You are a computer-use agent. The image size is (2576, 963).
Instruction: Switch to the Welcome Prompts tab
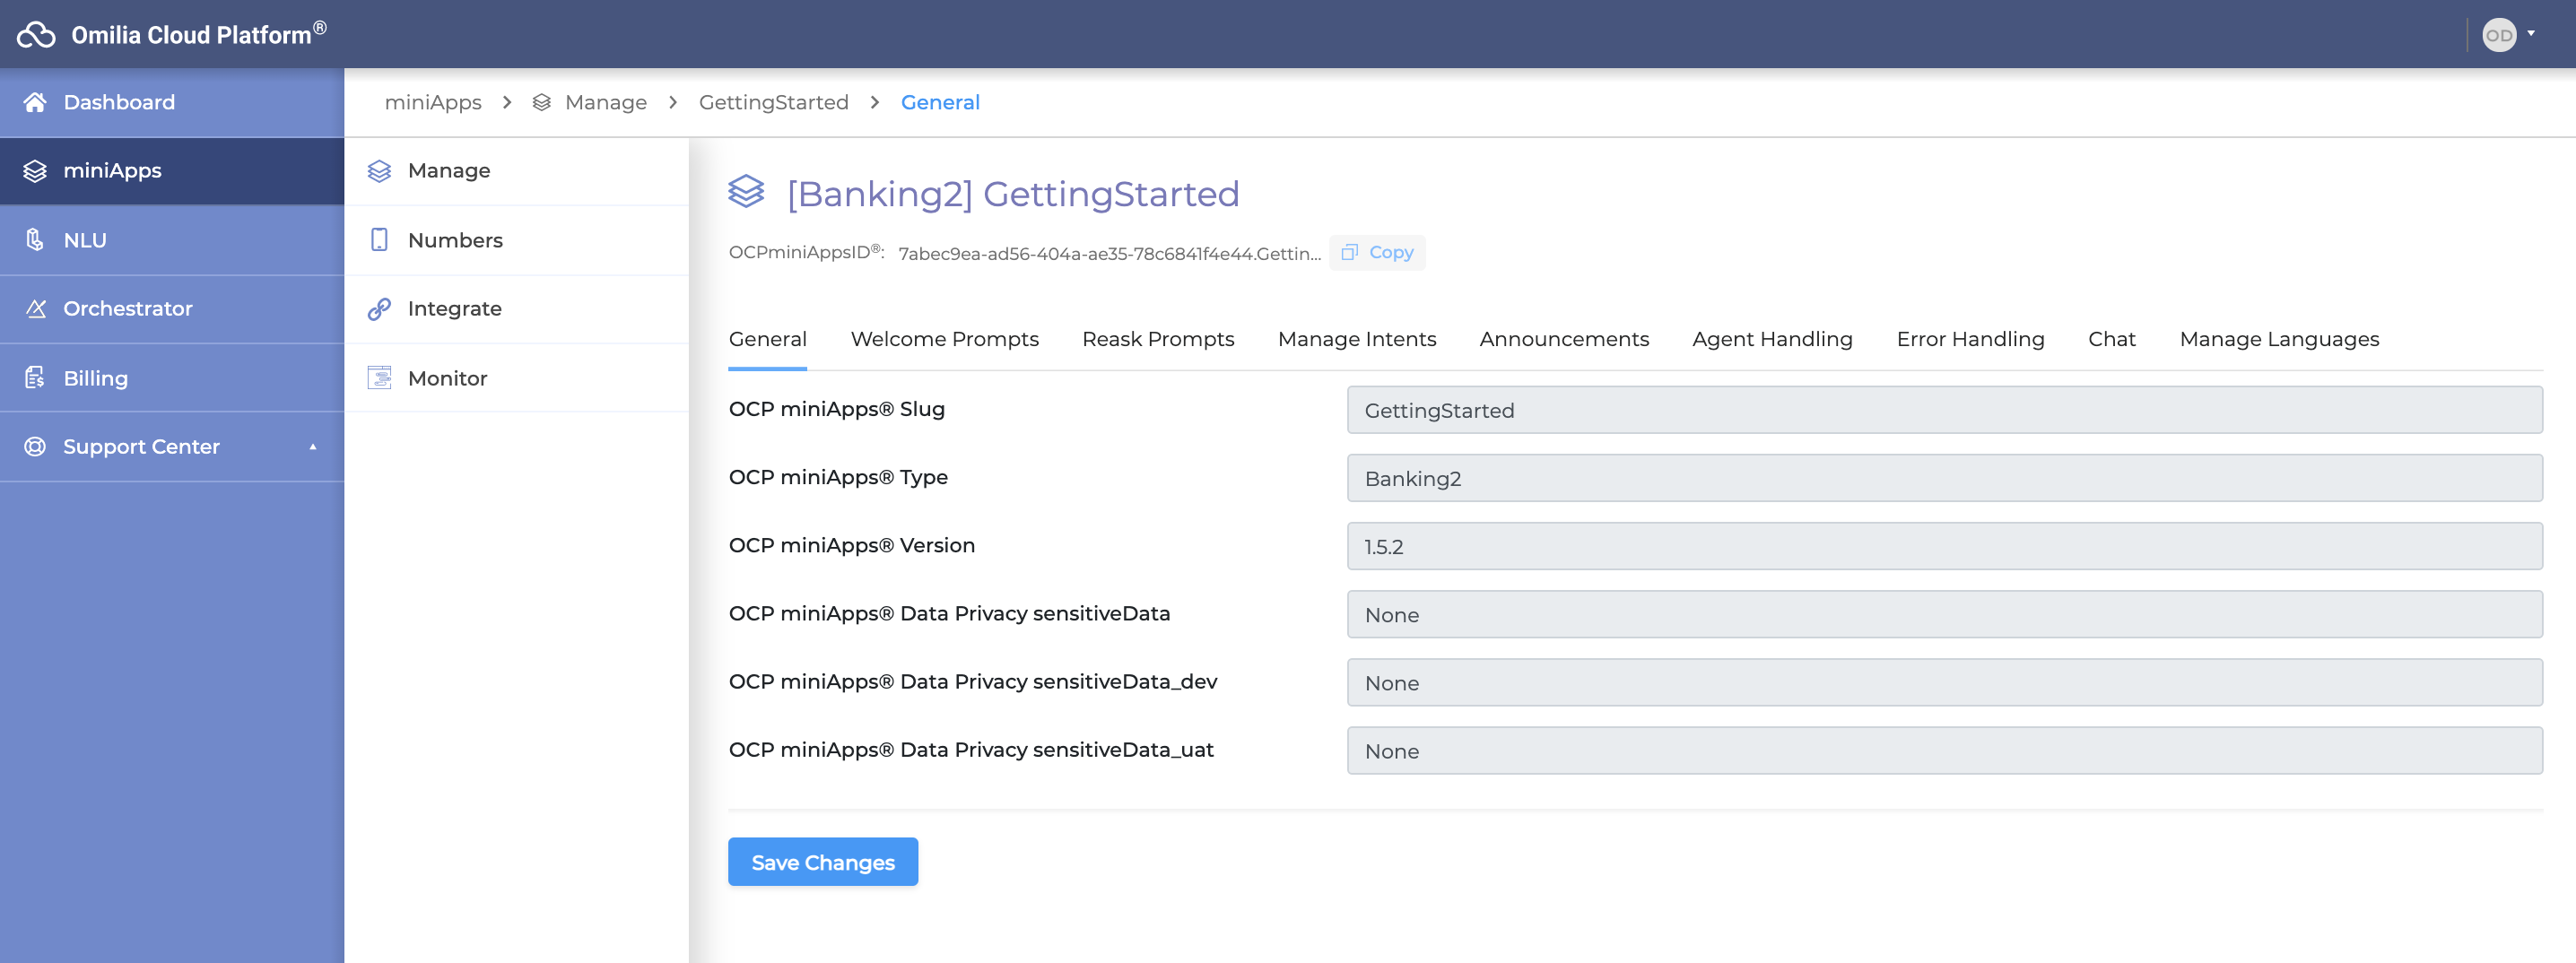(x=944, y=339)
